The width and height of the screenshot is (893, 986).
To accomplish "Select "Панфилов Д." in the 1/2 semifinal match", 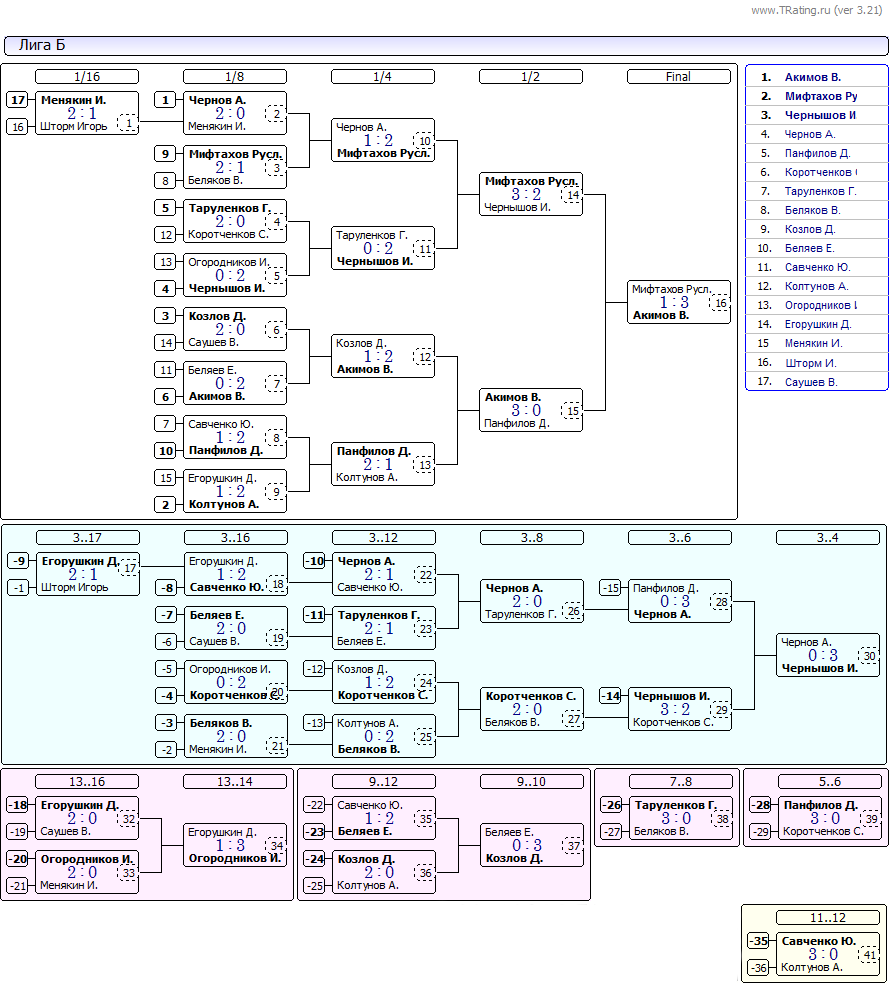I will 517,424.
